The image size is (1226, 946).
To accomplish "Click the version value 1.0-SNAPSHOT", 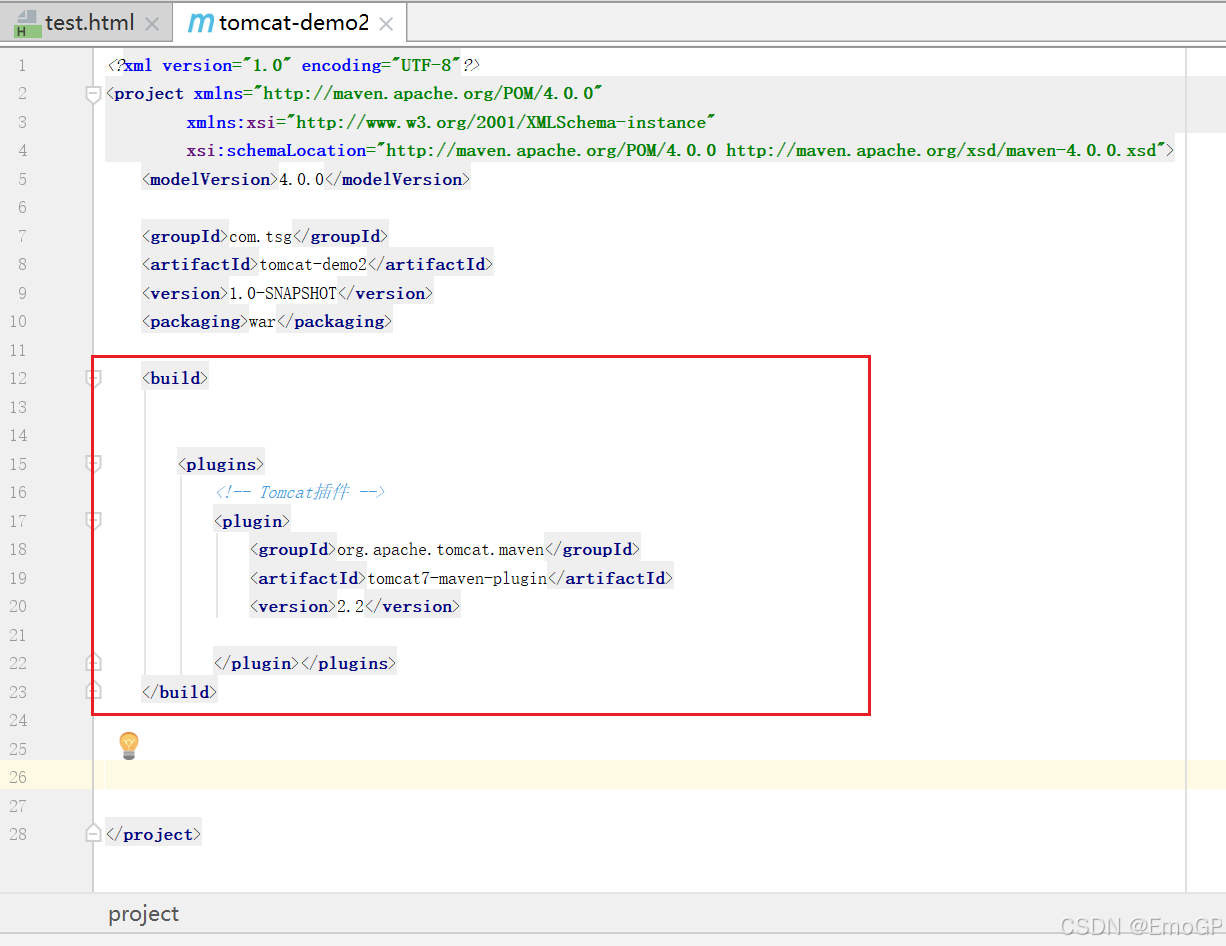I will click(x=283, y=293).
